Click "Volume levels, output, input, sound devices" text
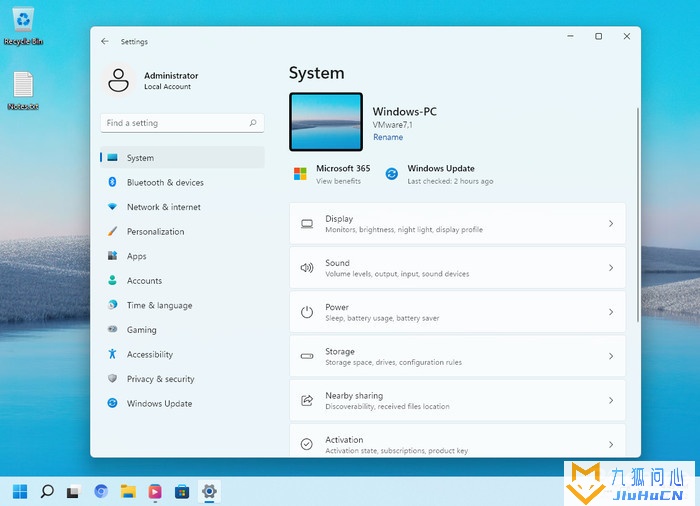Screen dimensions: 700x506 (x=397, y=274)
